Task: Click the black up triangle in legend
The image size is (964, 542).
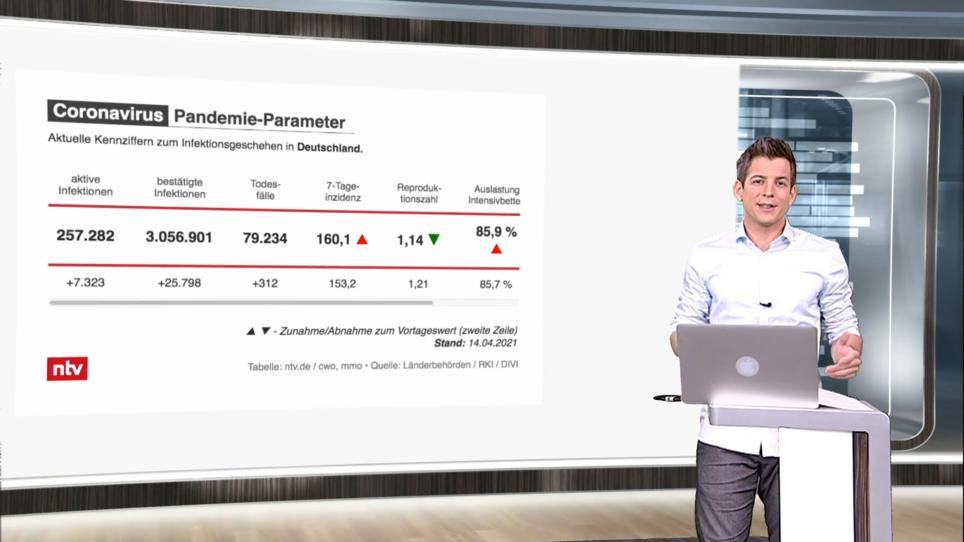Action: [x=251, y=330]
